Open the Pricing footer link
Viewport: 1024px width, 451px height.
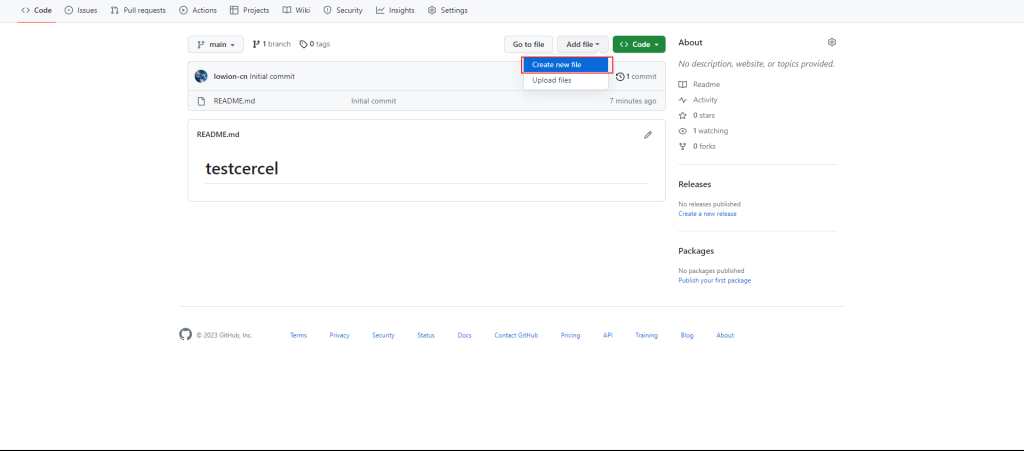click(570, 335)
